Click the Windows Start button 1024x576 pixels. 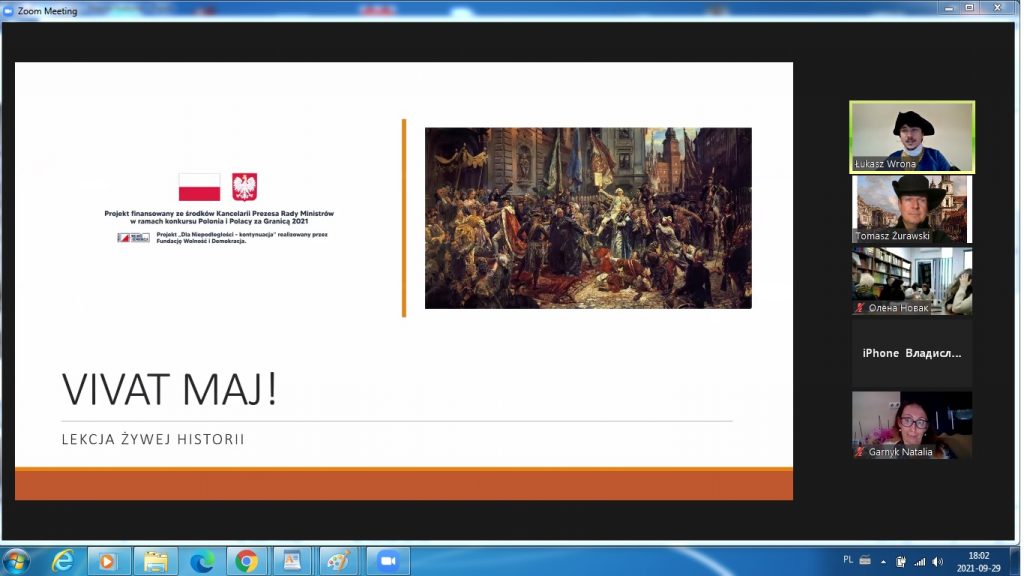pyautogui.click(x=17, y=560)
